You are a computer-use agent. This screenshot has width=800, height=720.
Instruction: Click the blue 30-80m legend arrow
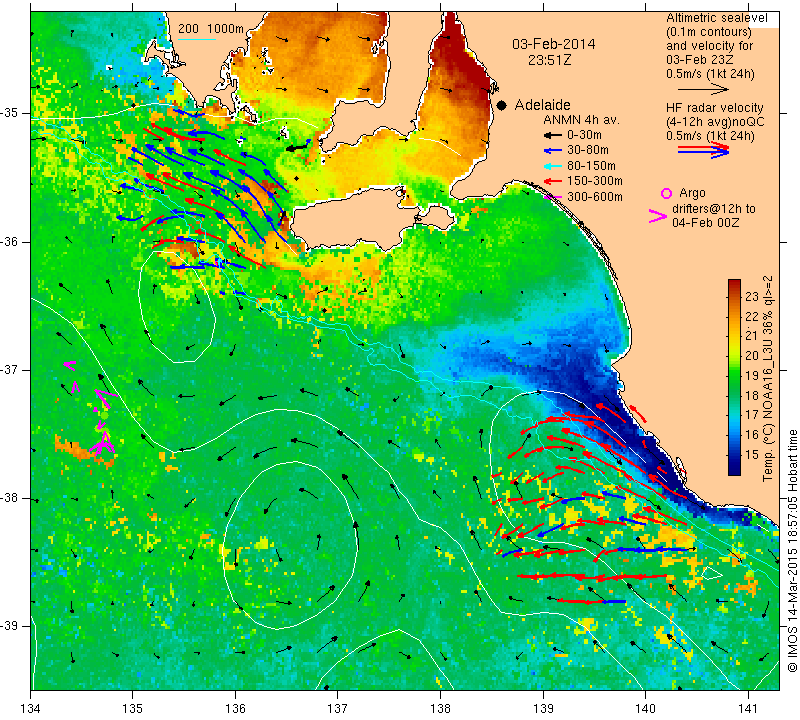(552, 151)
